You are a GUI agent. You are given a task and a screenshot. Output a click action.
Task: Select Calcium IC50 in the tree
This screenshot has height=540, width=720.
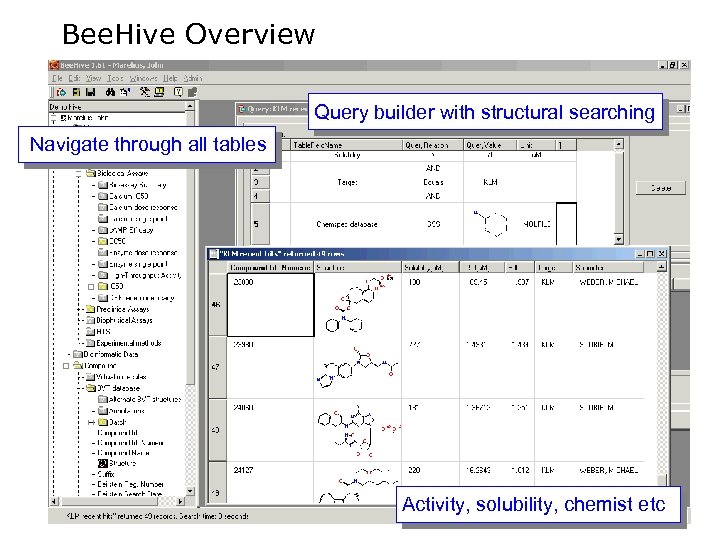129,196
